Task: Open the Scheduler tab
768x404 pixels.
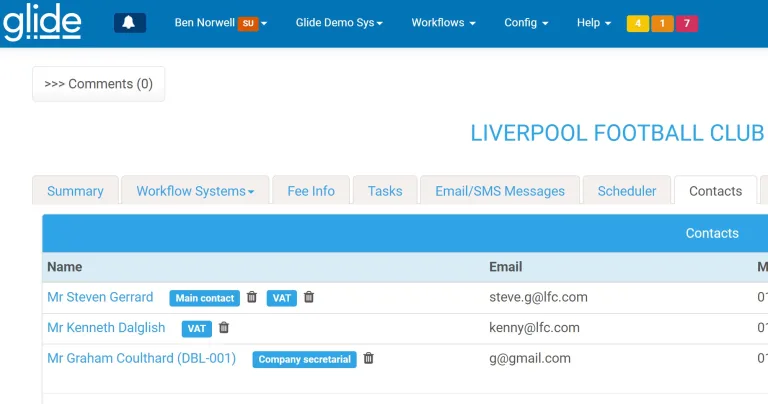Action: point(626,190)
